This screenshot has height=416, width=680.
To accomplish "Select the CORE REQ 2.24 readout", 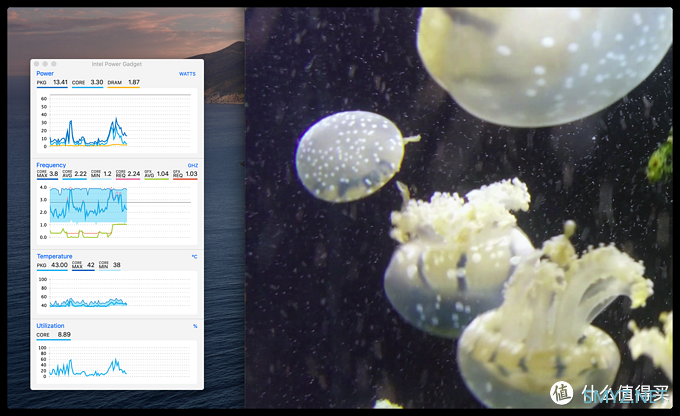I will (x=128, y=174).
